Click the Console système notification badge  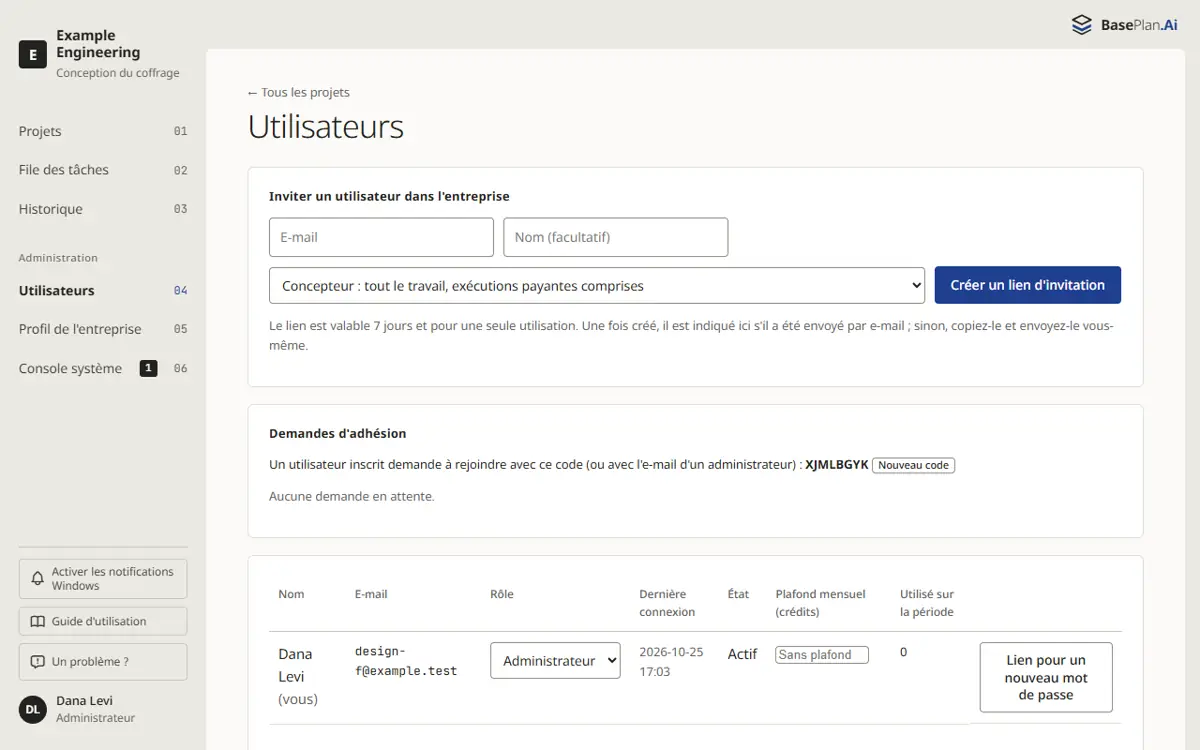[x=148, y=368]
